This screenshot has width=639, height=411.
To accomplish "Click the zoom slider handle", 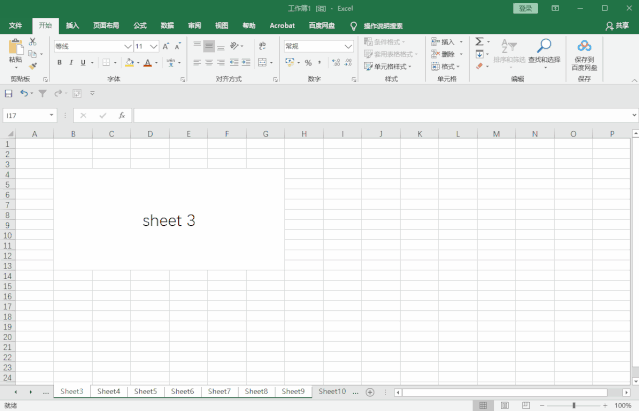I will click(574, 405).
